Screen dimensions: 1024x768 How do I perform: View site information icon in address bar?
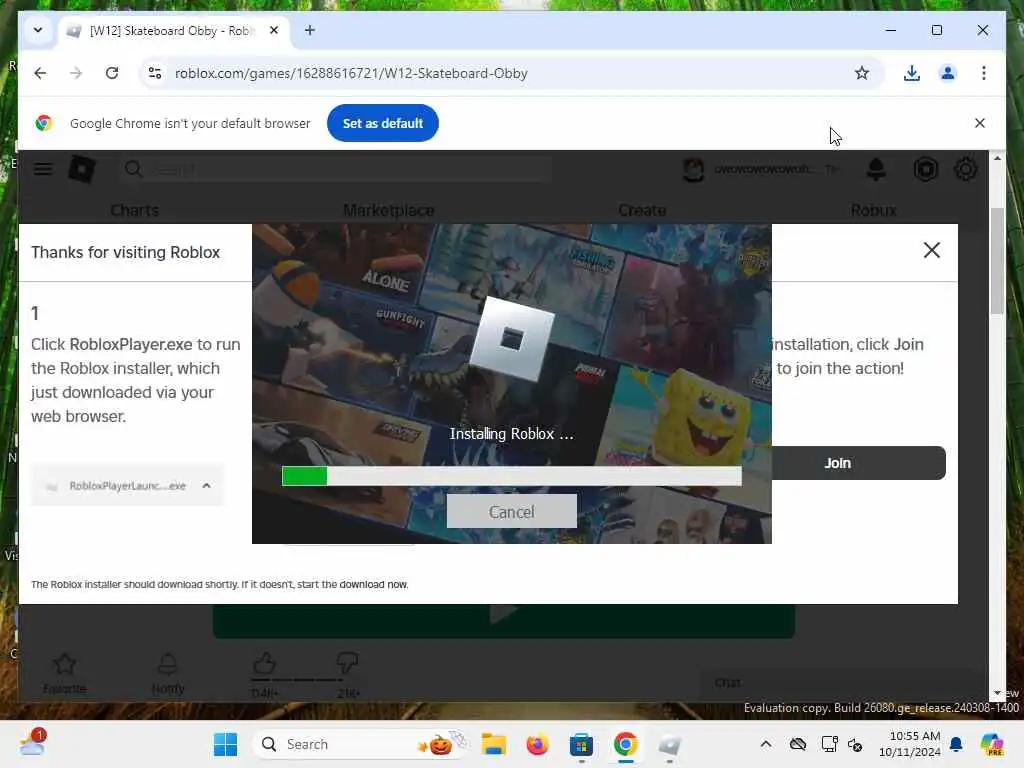click(x=155, y=73)
